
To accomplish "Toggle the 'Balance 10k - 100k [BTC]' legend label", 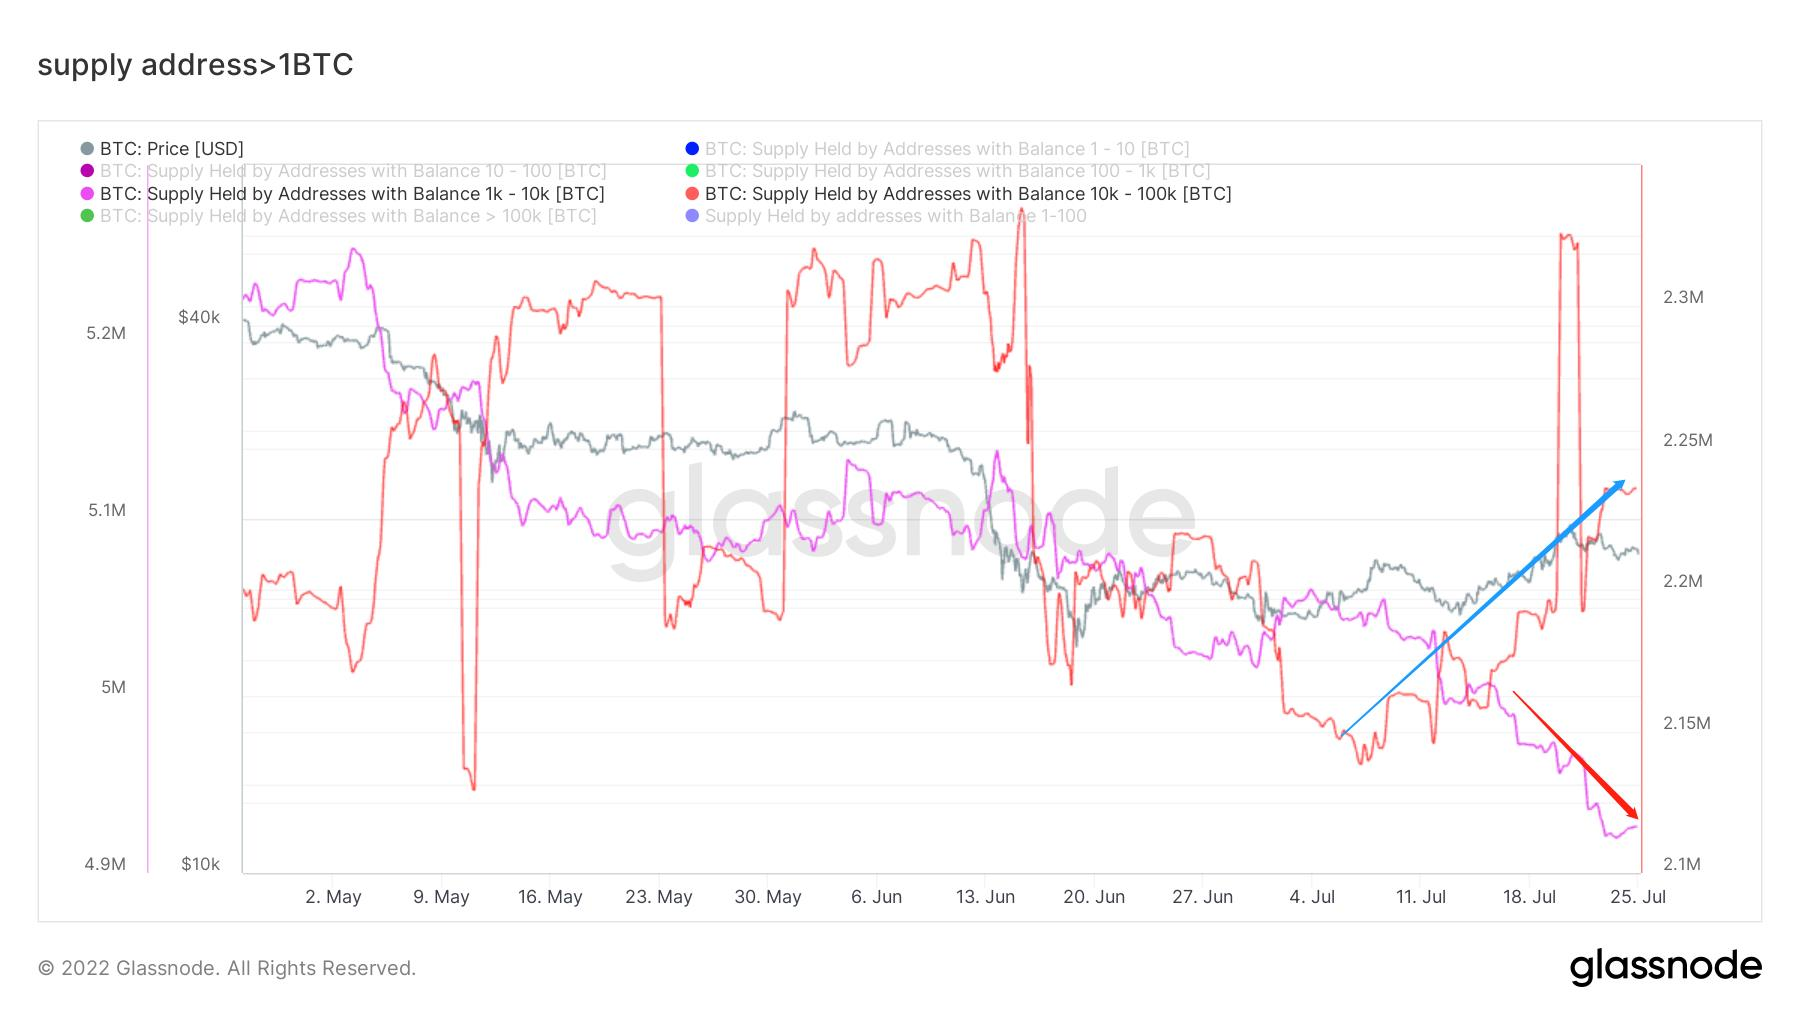I will pos(968,194).
